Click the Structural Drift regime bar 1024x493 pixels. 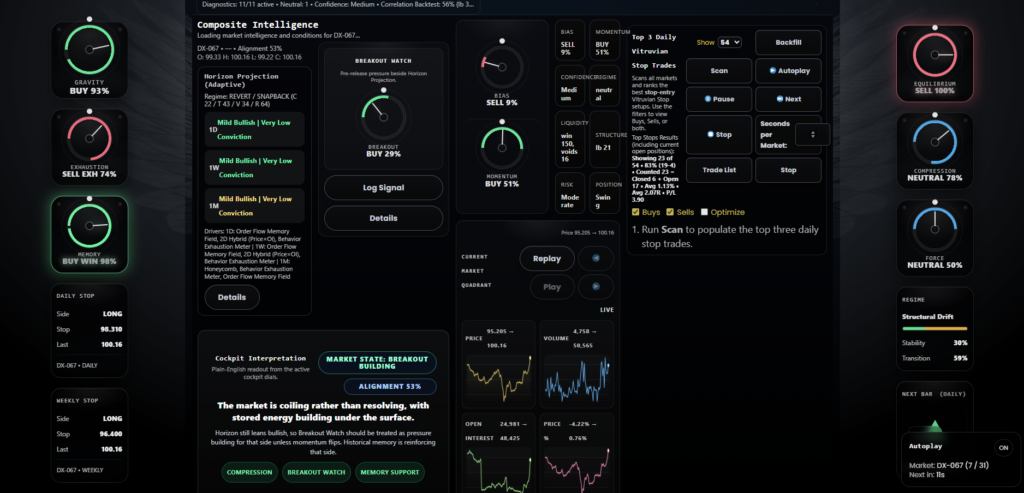tap(933, 327)
